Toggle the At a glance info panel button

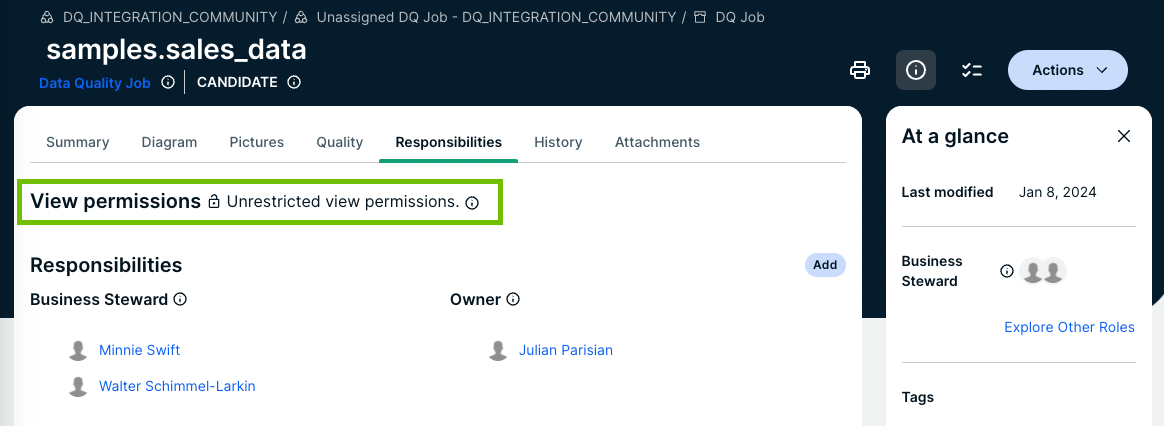pos(915,70)
